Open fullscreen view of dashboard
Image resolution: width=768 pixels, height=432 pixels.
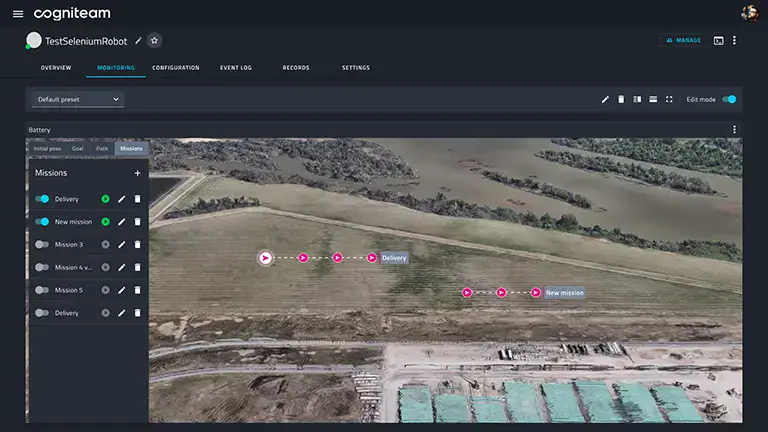click(669, 99)
